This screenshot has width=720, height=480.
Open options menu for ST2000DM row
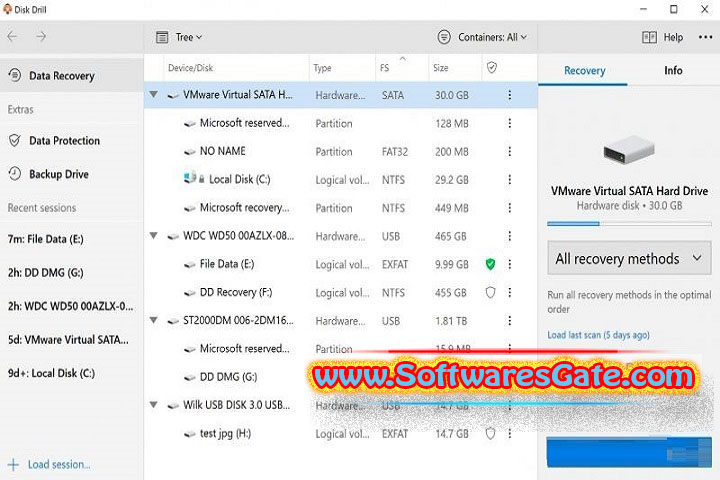point(510,321)
